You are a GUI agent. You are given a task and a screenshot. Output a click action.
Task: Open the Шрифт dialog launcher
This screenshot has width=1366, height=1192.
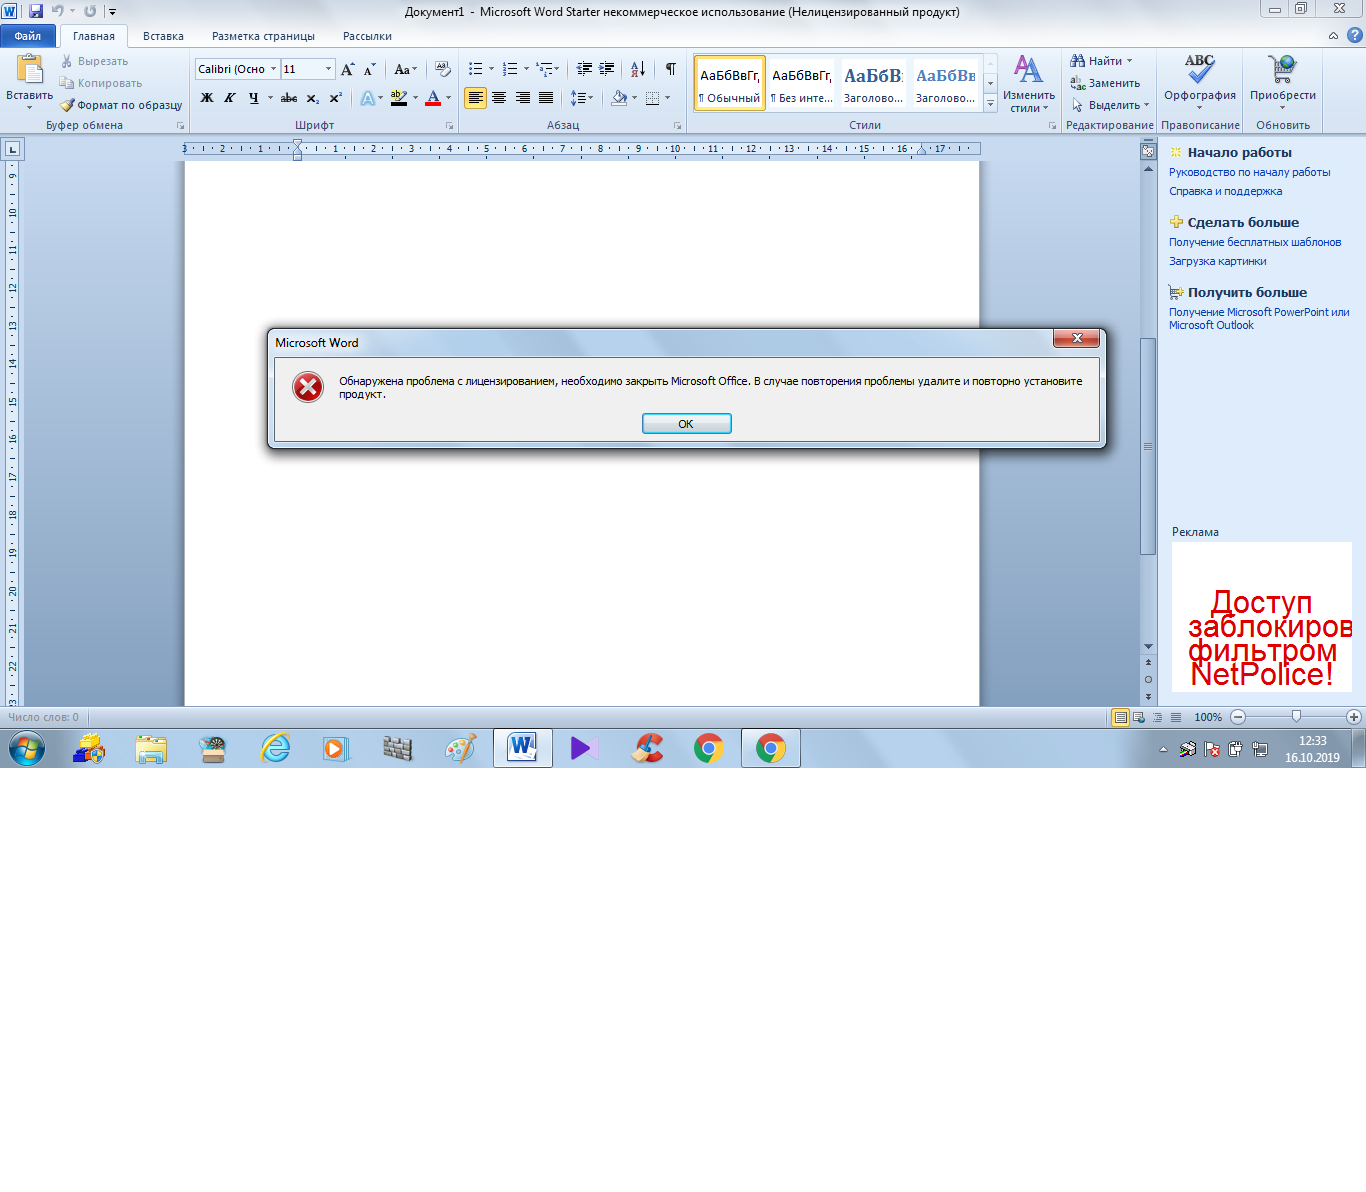pos(450,126)
